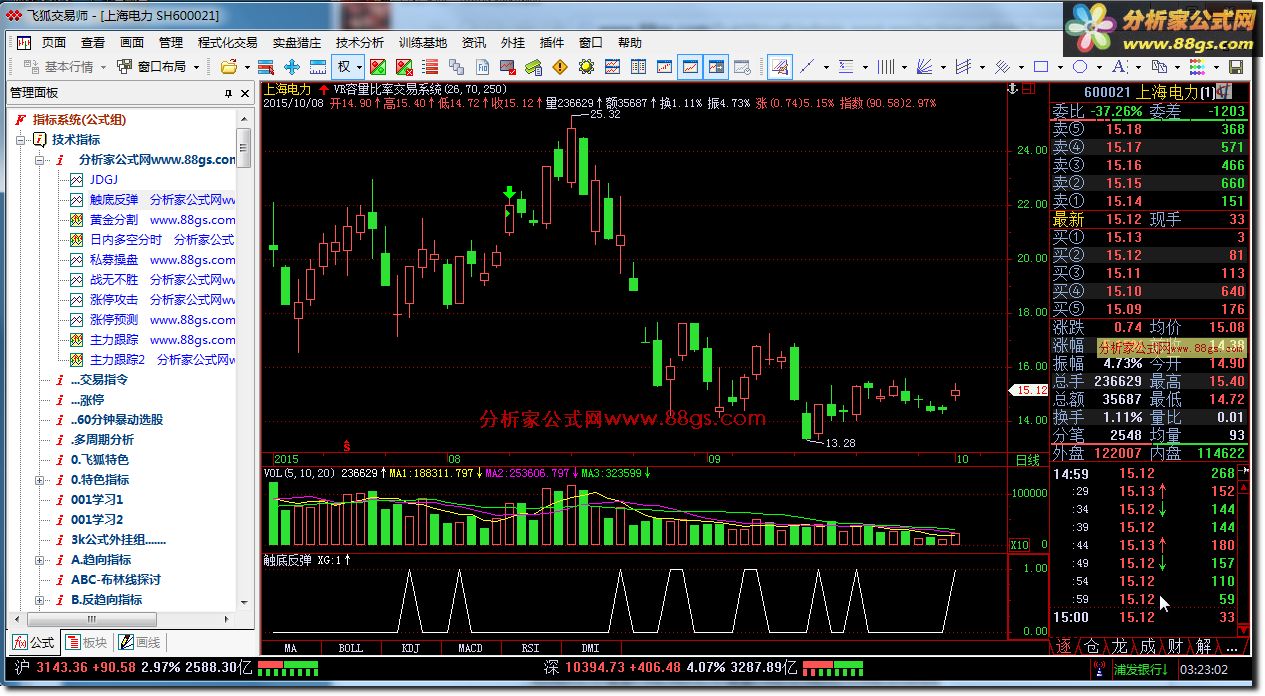This screenshot has height=696, width=1265.
Task: Select the drawing edit pencil tool
Action: (780, 67)
